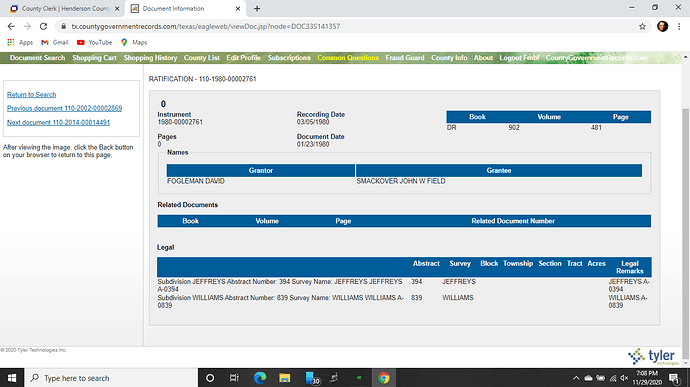Viewport: 690px width, 387px height.
Task: Launch Microsoft Edge from the taskbar
Action: coord(260,378)
